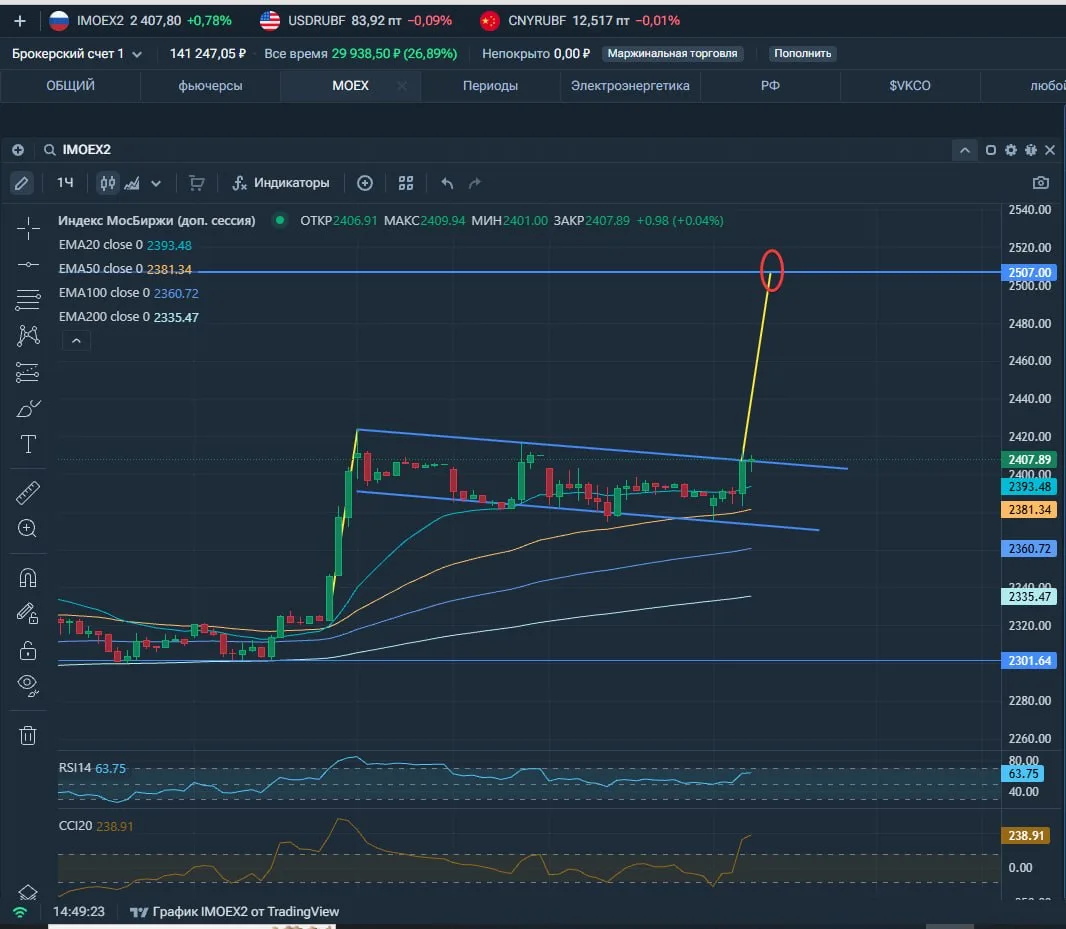Open the Fibonacci retracement tools

coord(28,299)
